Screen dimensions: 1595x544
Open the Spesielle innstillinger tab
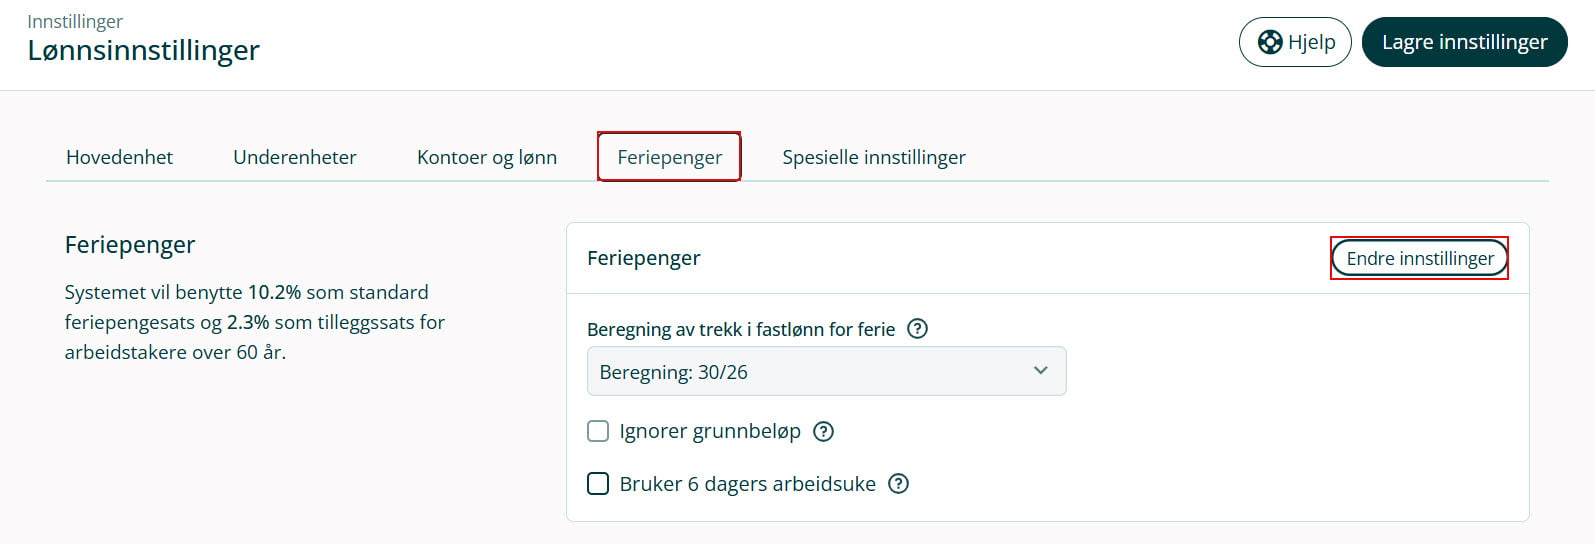coord(874,157)
